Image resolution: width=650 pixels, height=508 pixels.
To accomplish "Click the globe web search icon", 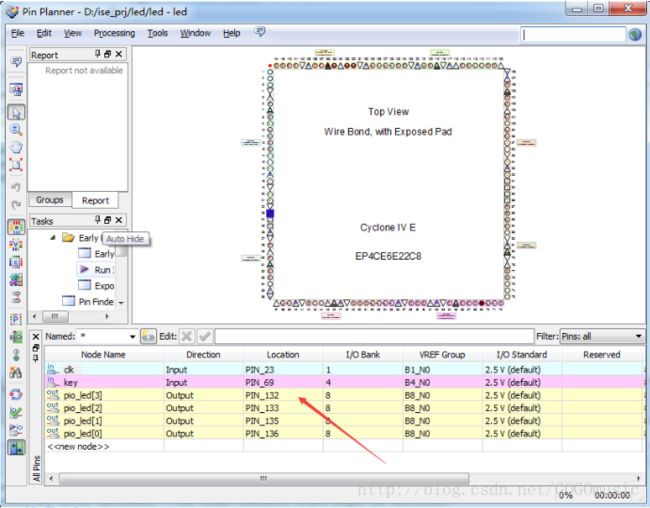I will 635,34.
